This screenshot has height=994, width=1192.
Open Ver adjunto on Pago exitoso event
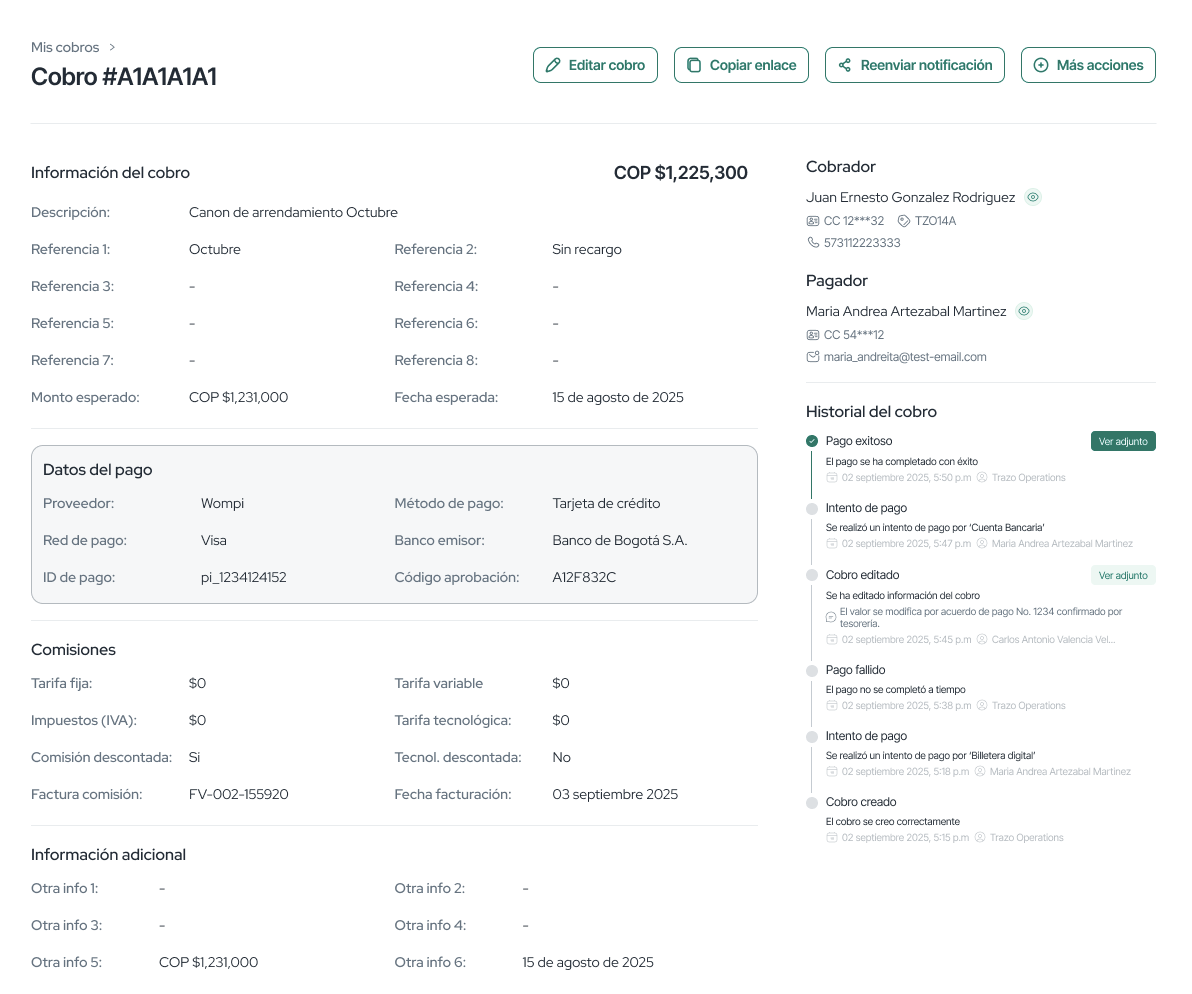point(1123,441)
